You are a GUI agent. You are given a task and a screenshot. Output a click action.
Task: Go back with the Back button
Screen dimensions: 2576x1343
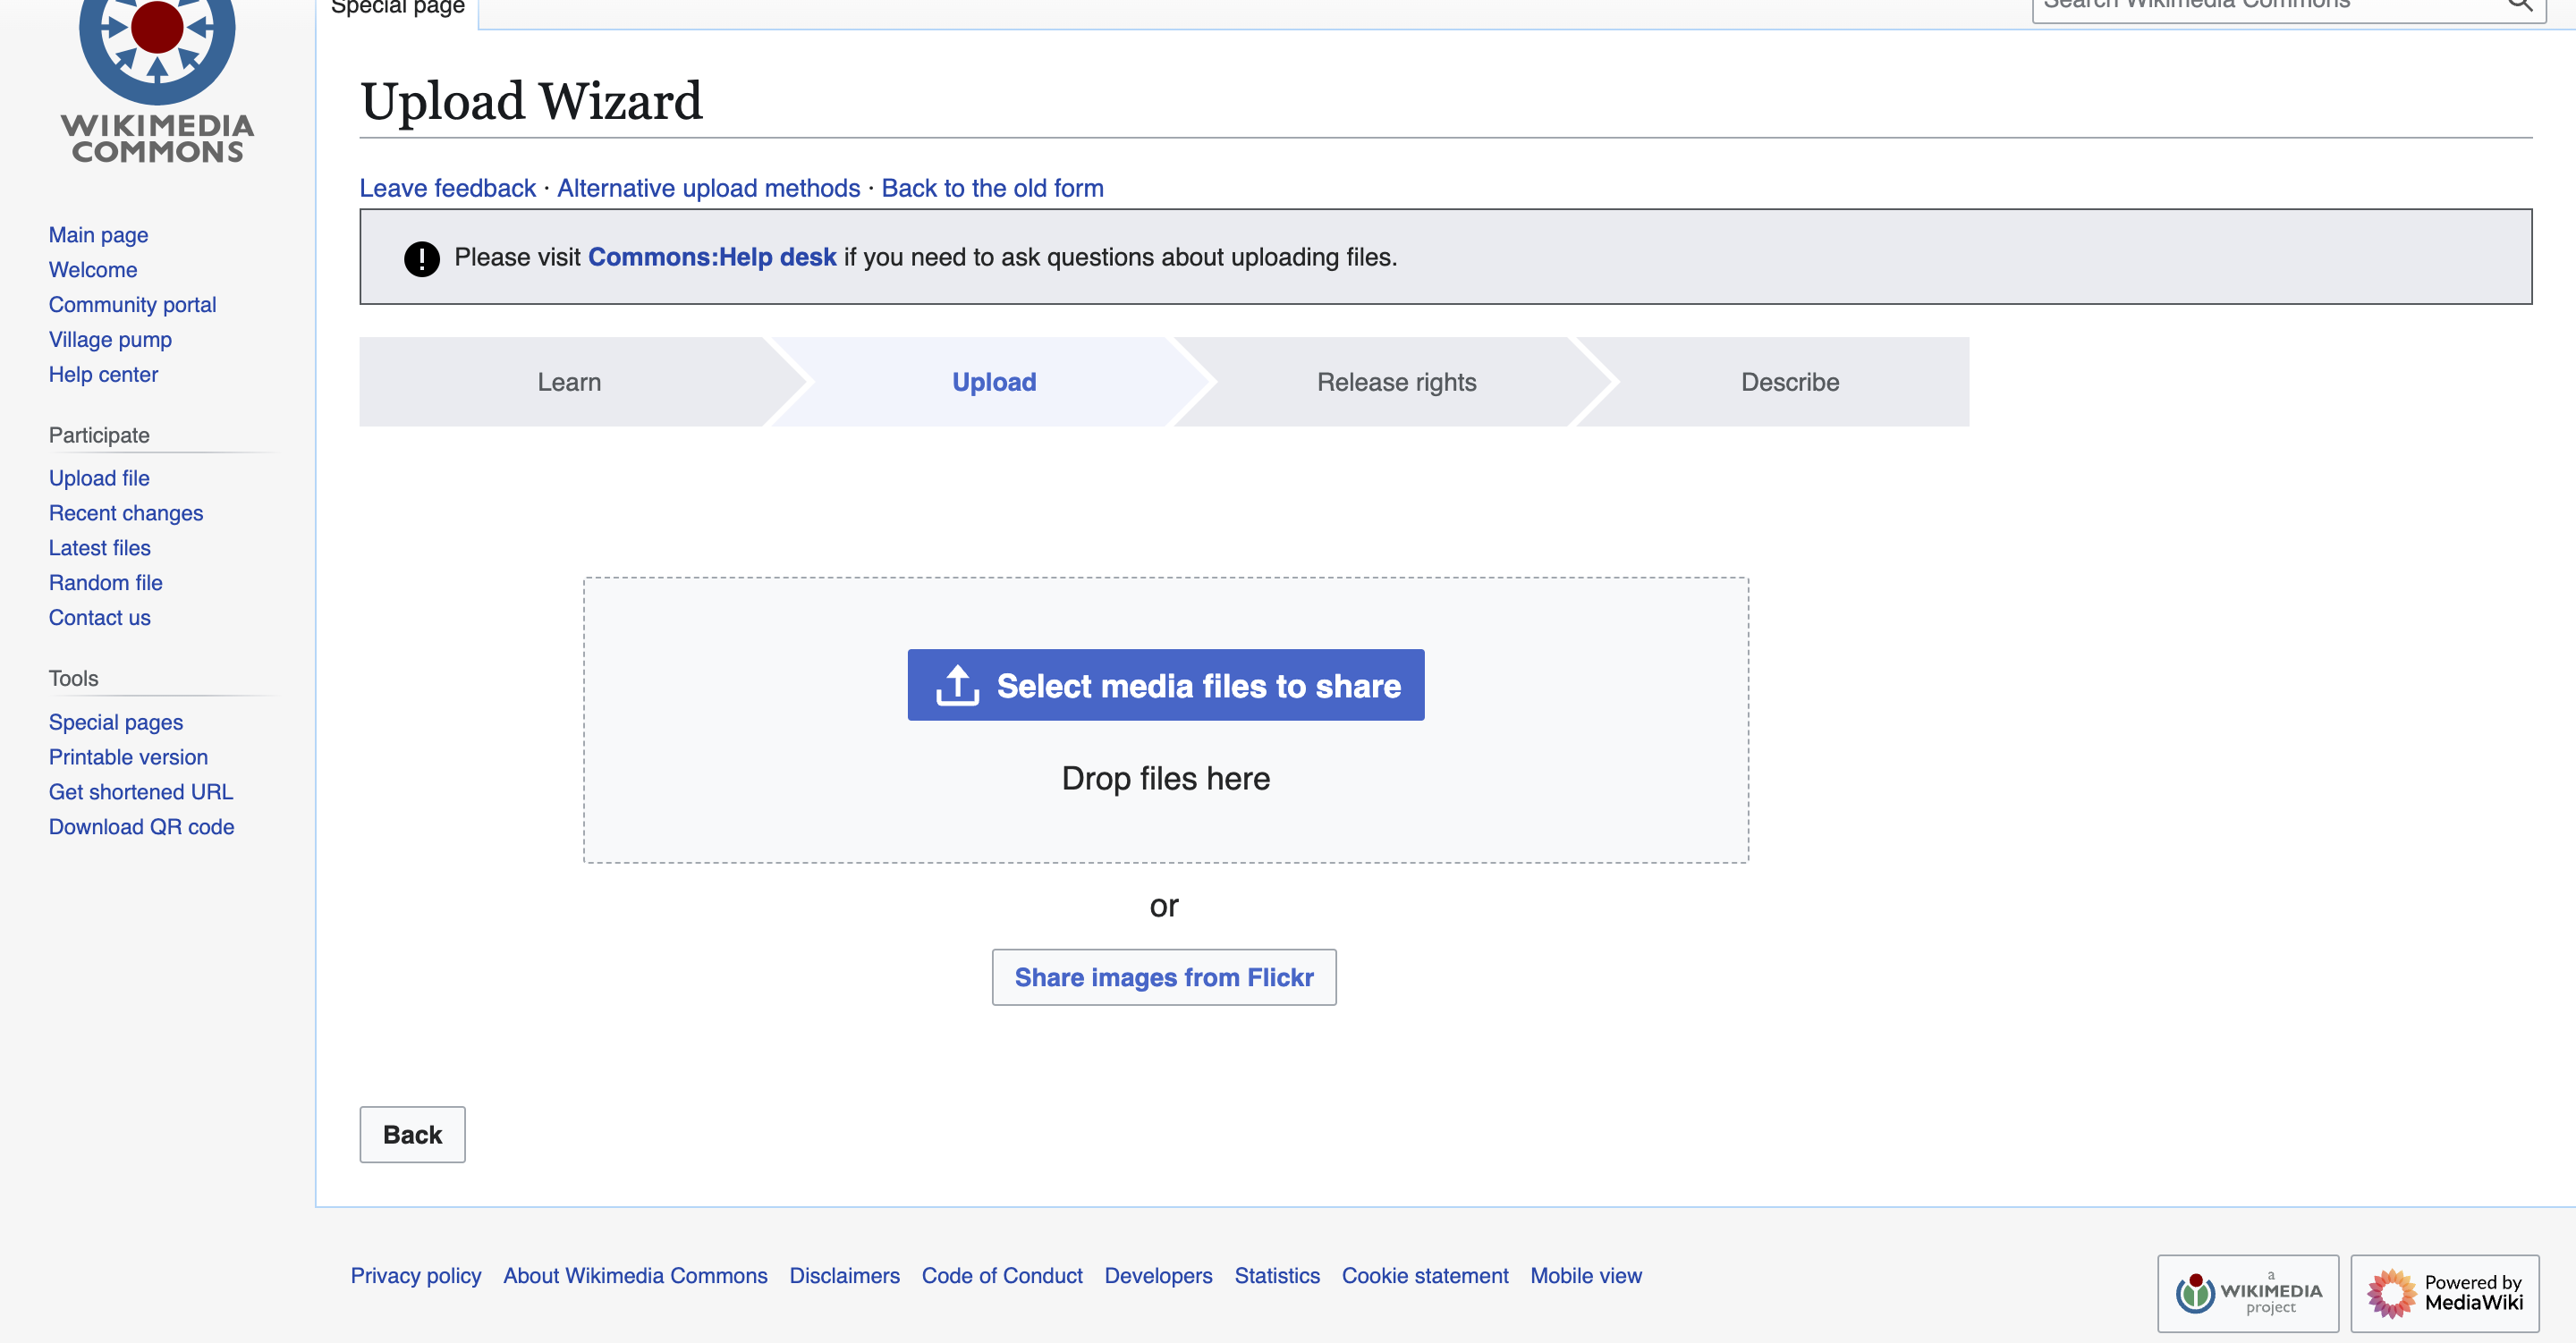pos(412,1134)
